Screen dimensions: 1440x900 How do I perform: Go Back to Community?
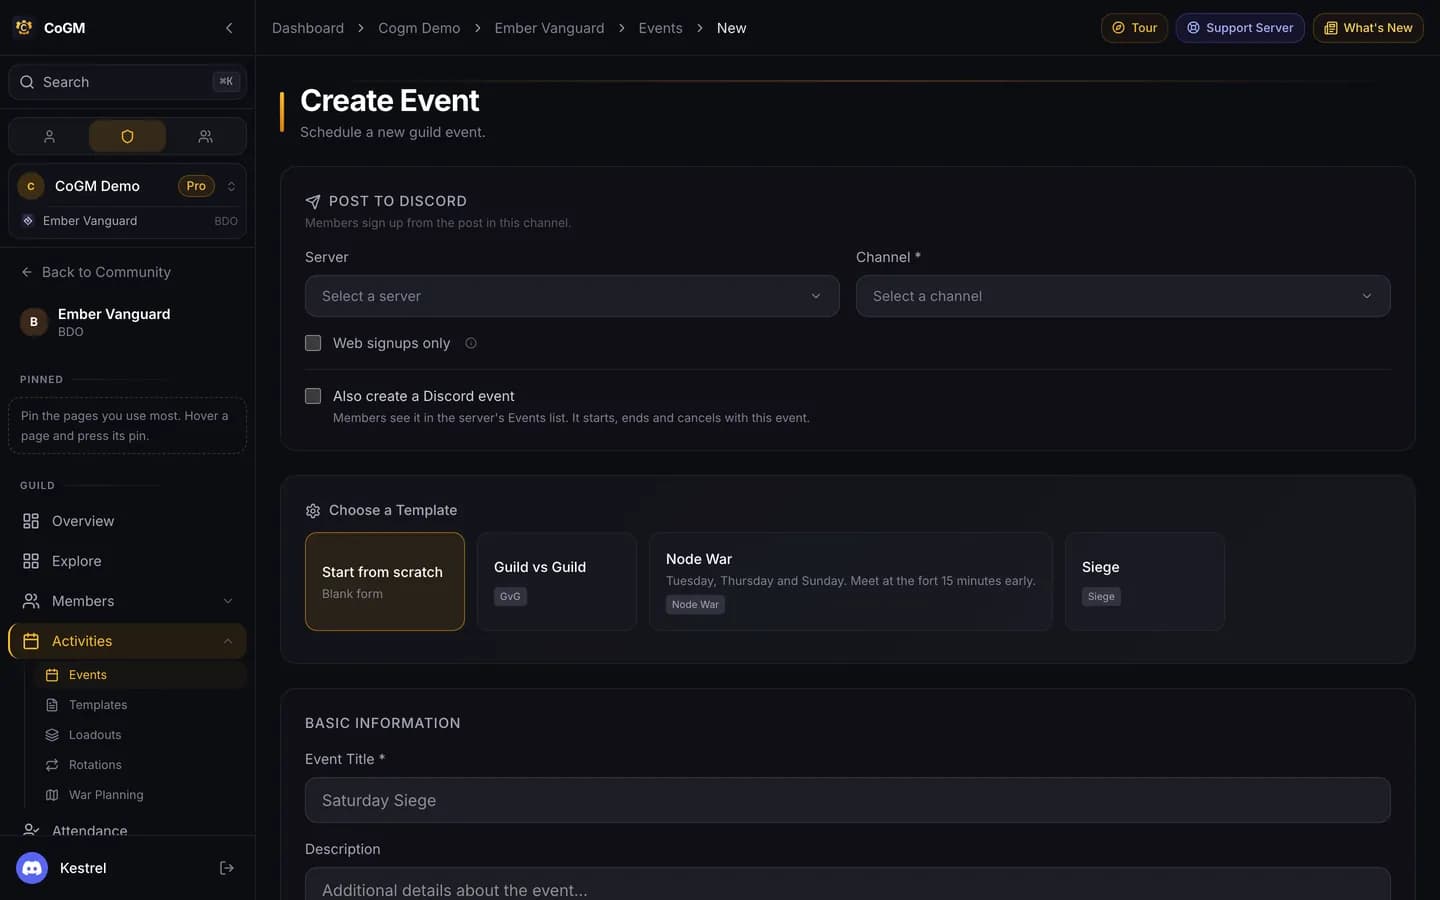pyautogui.click(x=96, y=272)
